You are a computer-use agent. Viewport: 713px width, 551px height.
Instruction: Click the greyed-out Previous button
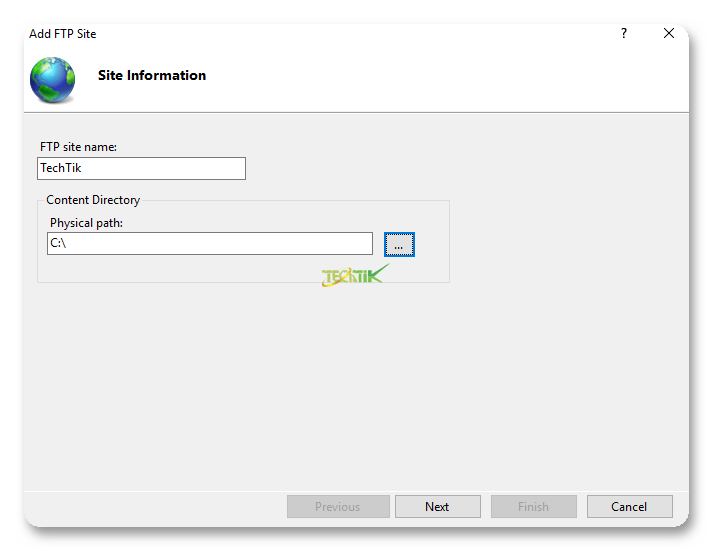pos(337,506)
